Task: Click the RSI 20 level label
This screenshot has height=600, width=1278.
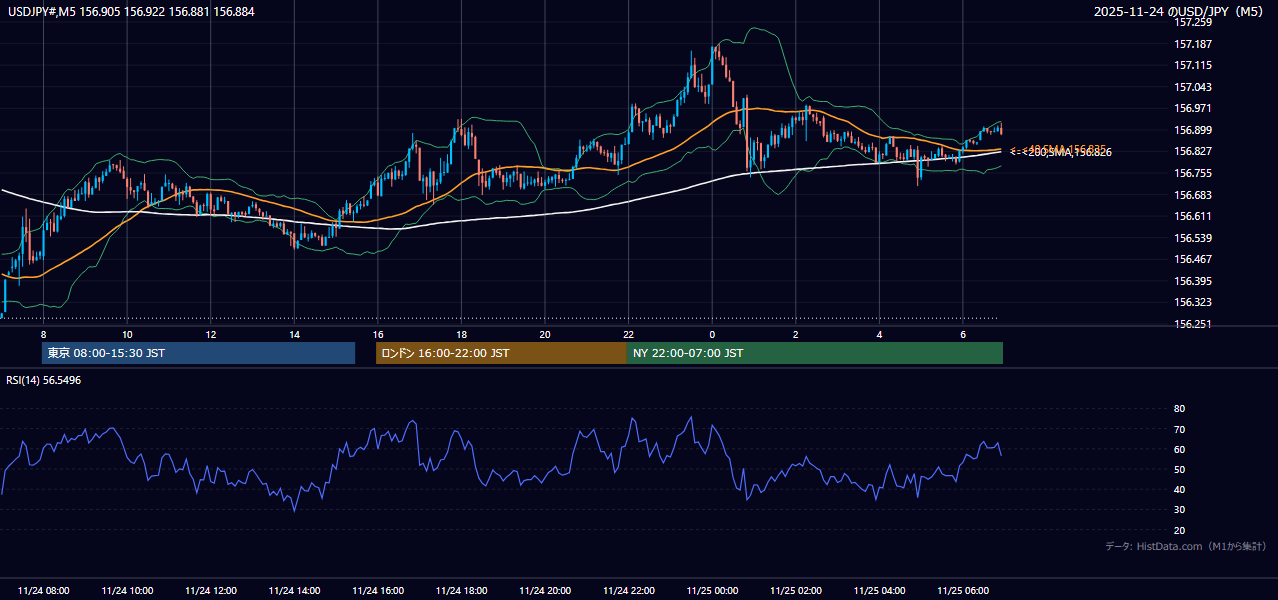Action: tap(1180, 530)
